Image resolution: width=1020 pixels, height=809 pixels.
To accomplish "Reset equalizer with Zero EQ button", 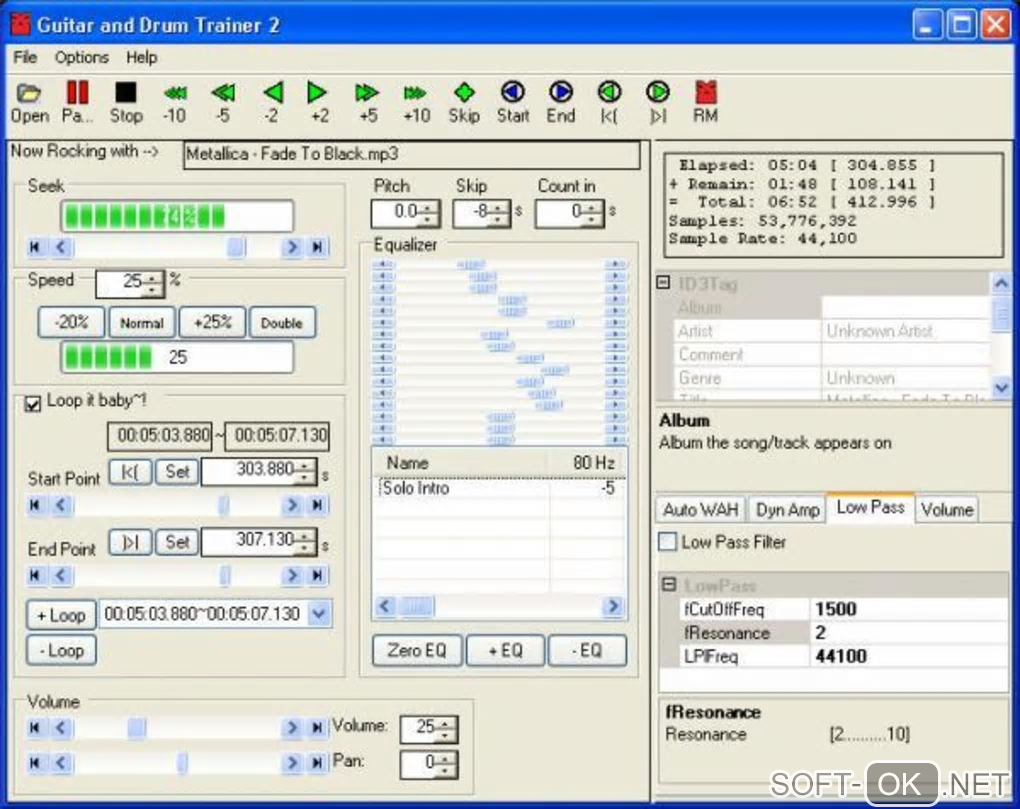I will pos(417,650).
